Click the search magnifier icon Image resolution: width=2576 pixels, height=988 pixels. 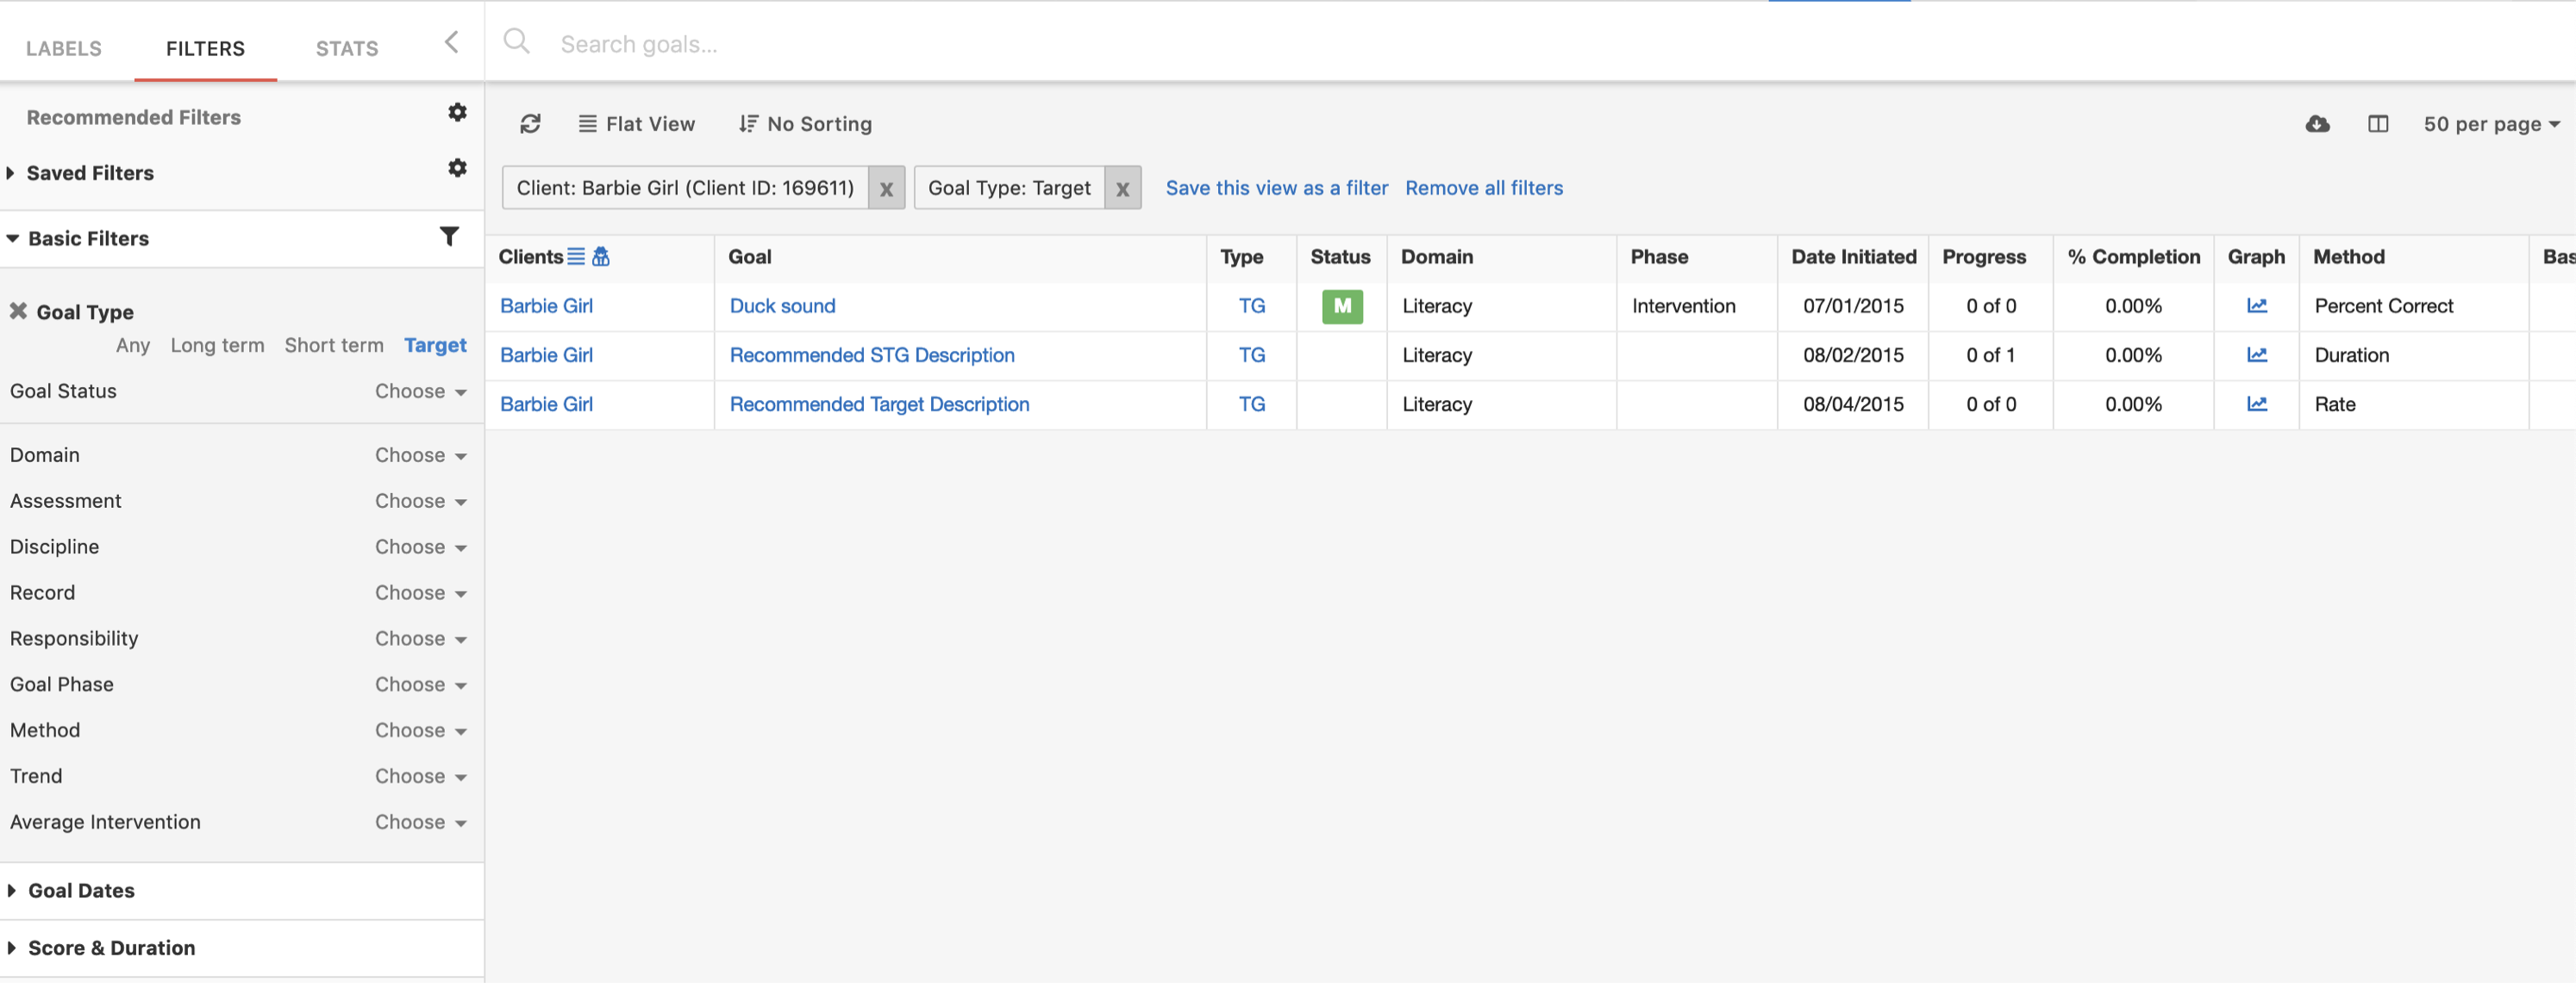pyautogui.click(x=516, y=41)
